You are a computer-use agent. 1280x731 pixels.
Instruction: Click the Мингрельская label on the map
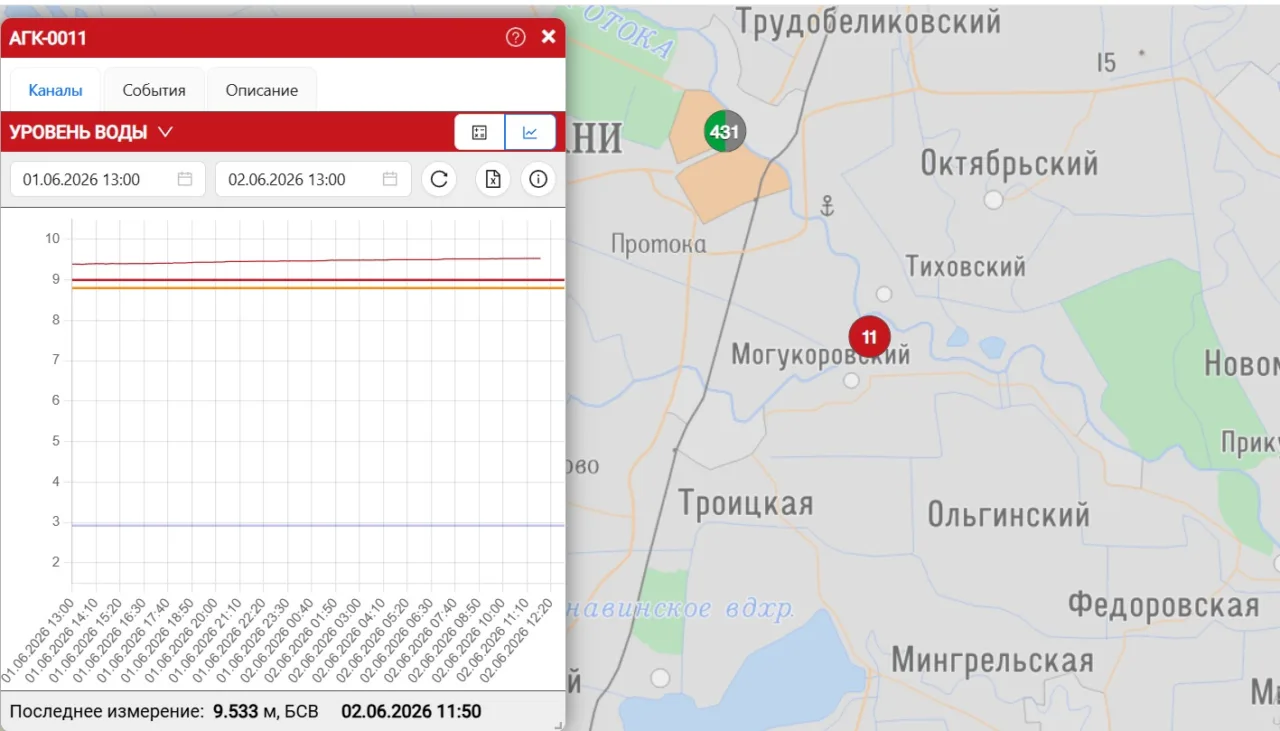(991, 660)
